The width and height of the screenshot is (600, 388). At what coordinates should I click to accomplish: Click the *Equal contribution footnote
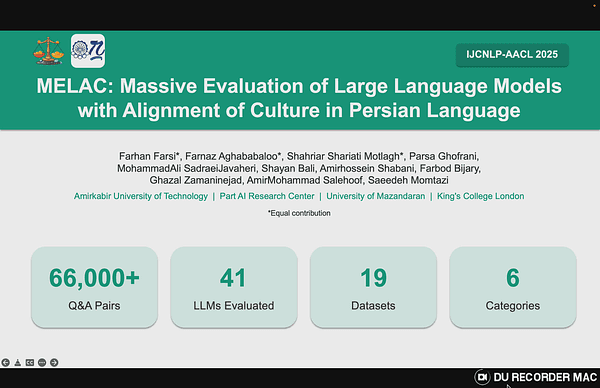(299, 213)
